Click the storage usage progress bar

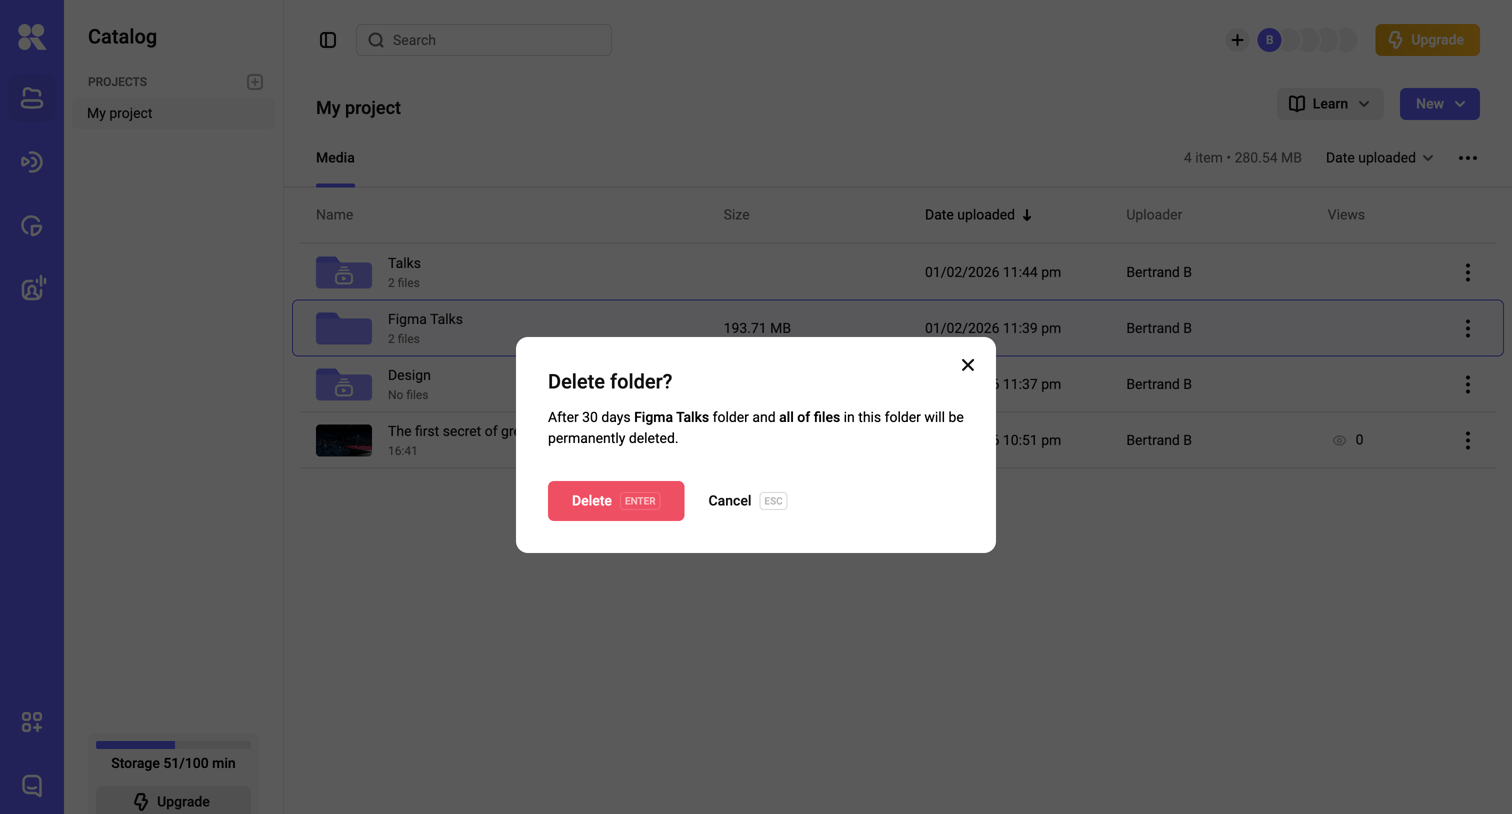(173, 745)
